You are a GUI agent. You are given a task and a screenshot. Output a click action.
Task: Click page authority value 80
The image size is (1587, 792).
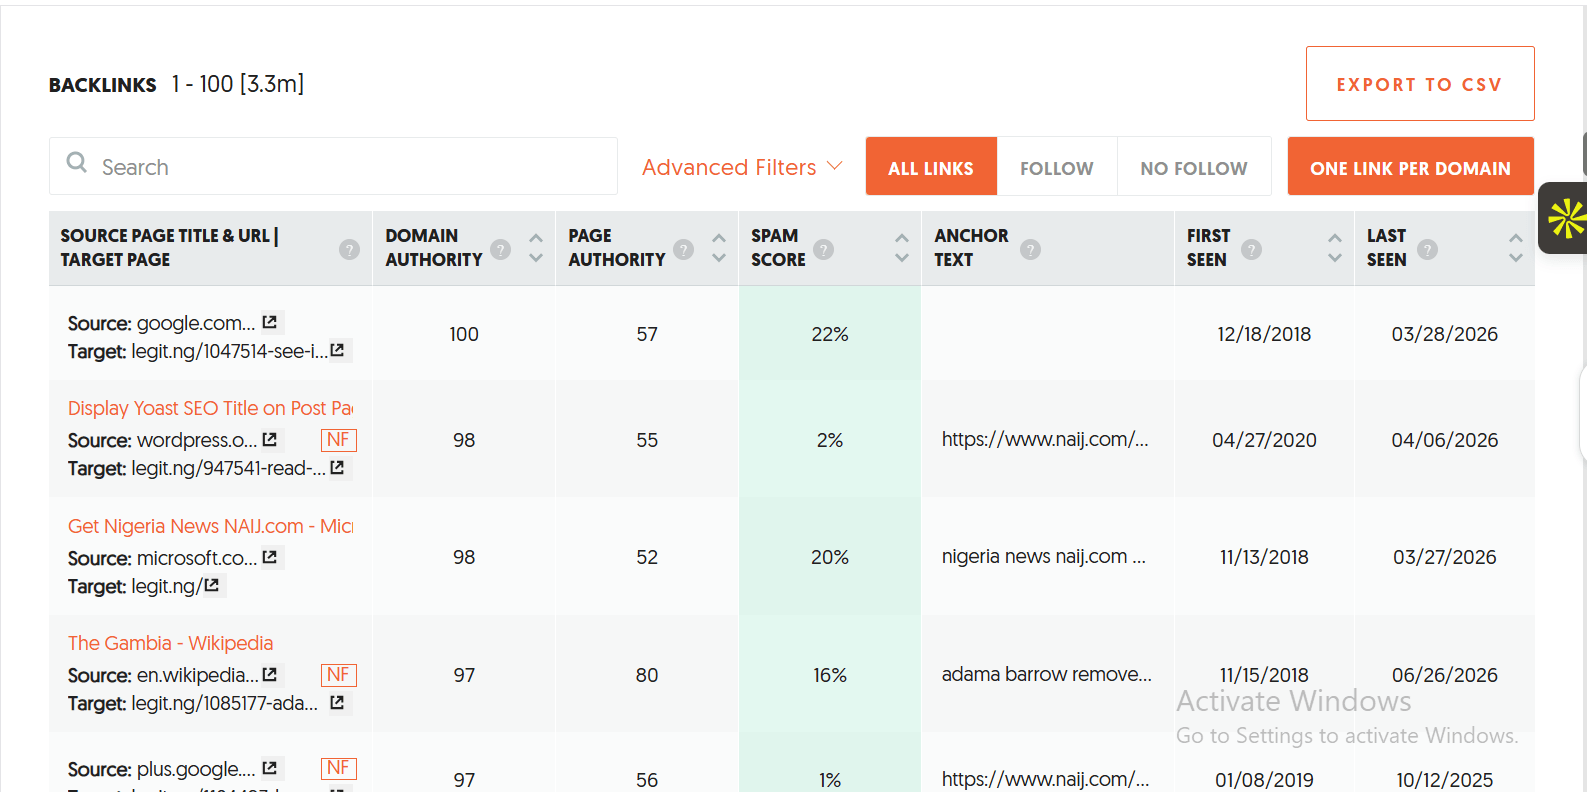pyautogui.click(x=647, y=675)
